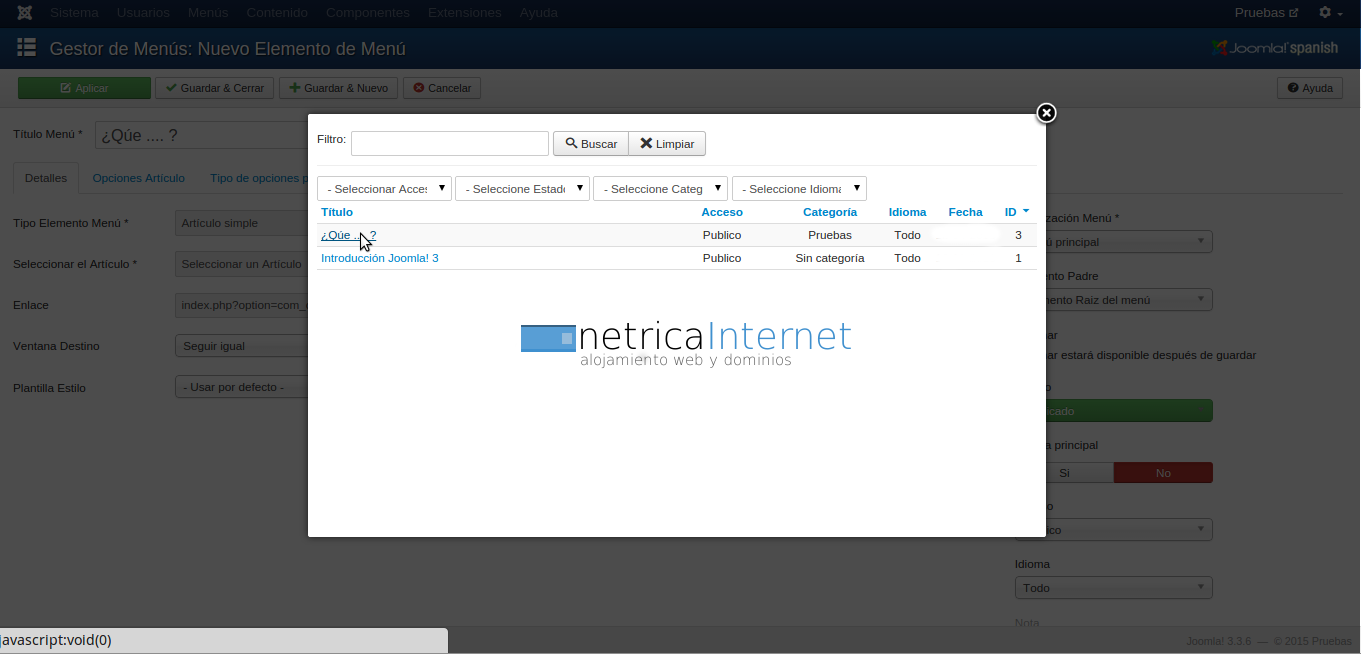The image size is (1361, 654).
Task: Click the Pruebas site preview link
Action: coord(1266,13)
